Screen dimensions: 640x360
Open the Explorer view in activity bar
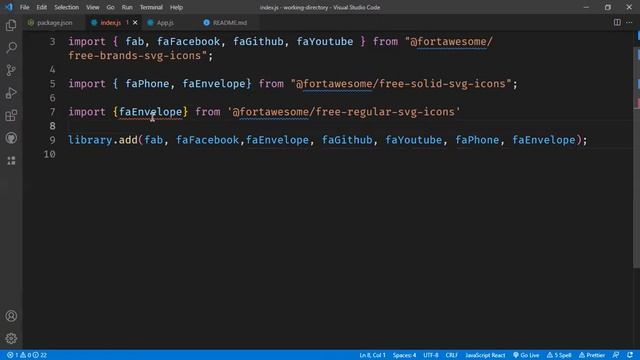point(11,25)
